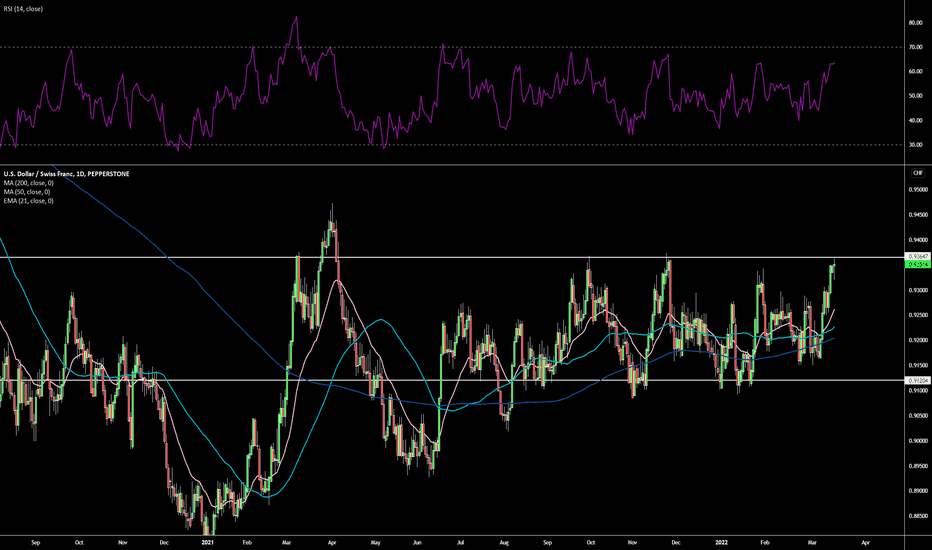932x550 pixels.
Task: Select the RSI (14, close) indicator label
Action: tap(23, 9)
